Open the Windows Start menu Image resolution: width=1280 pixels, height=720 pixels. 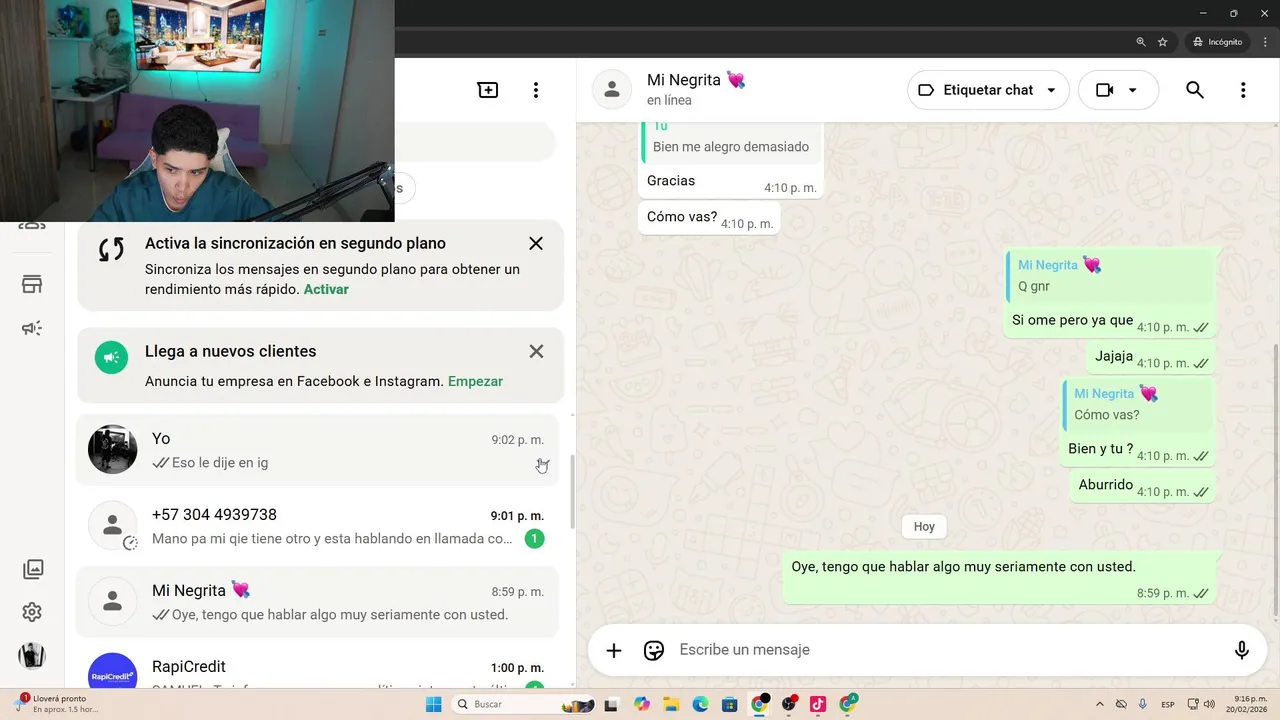point(433,704)
